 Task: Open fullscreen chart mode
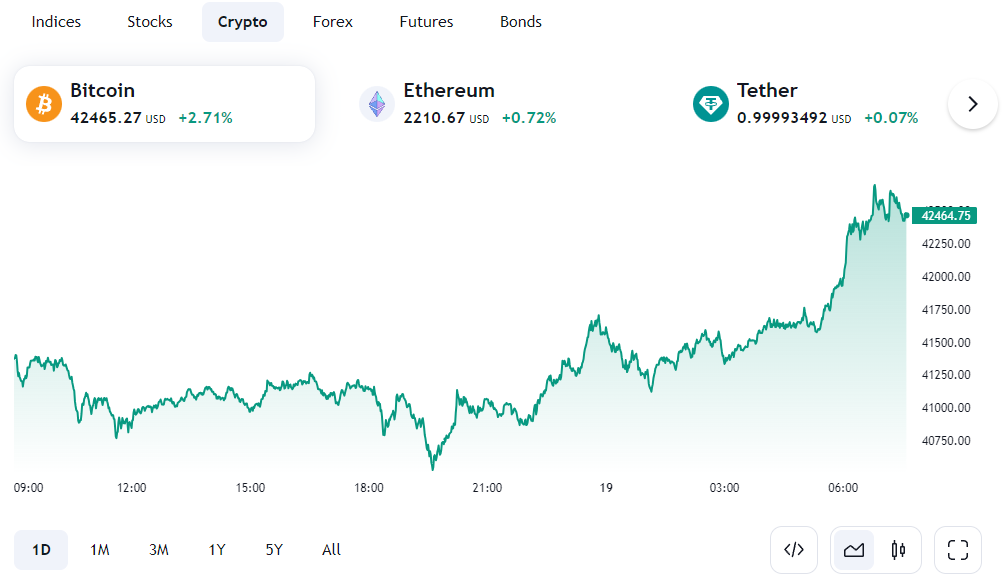(958, 550)
